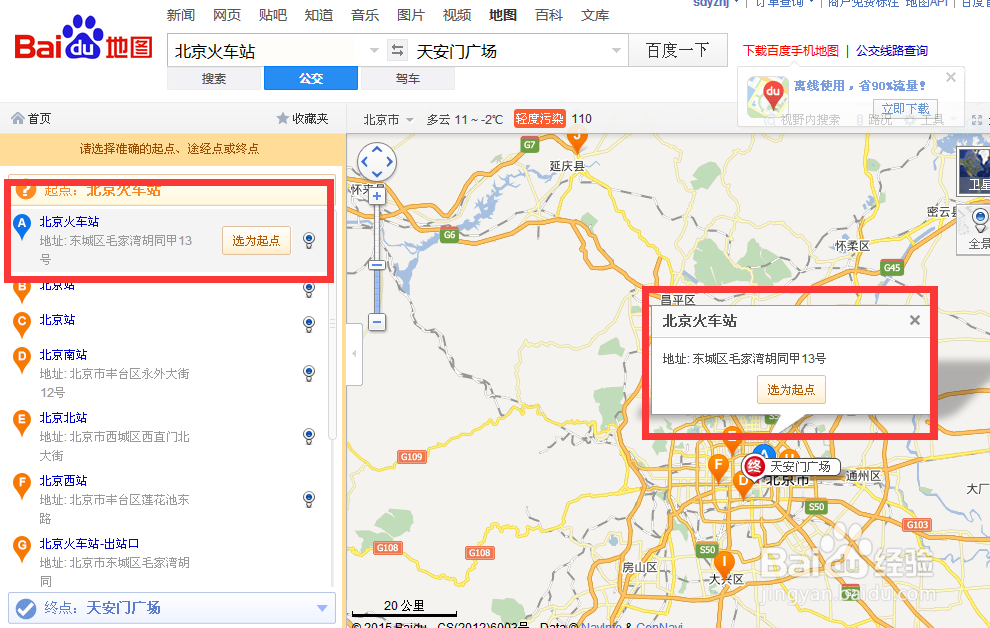Click the 终 destination marker on map
Screen dimensions: 990x628
pyautogui.click(x=754, y=467)
